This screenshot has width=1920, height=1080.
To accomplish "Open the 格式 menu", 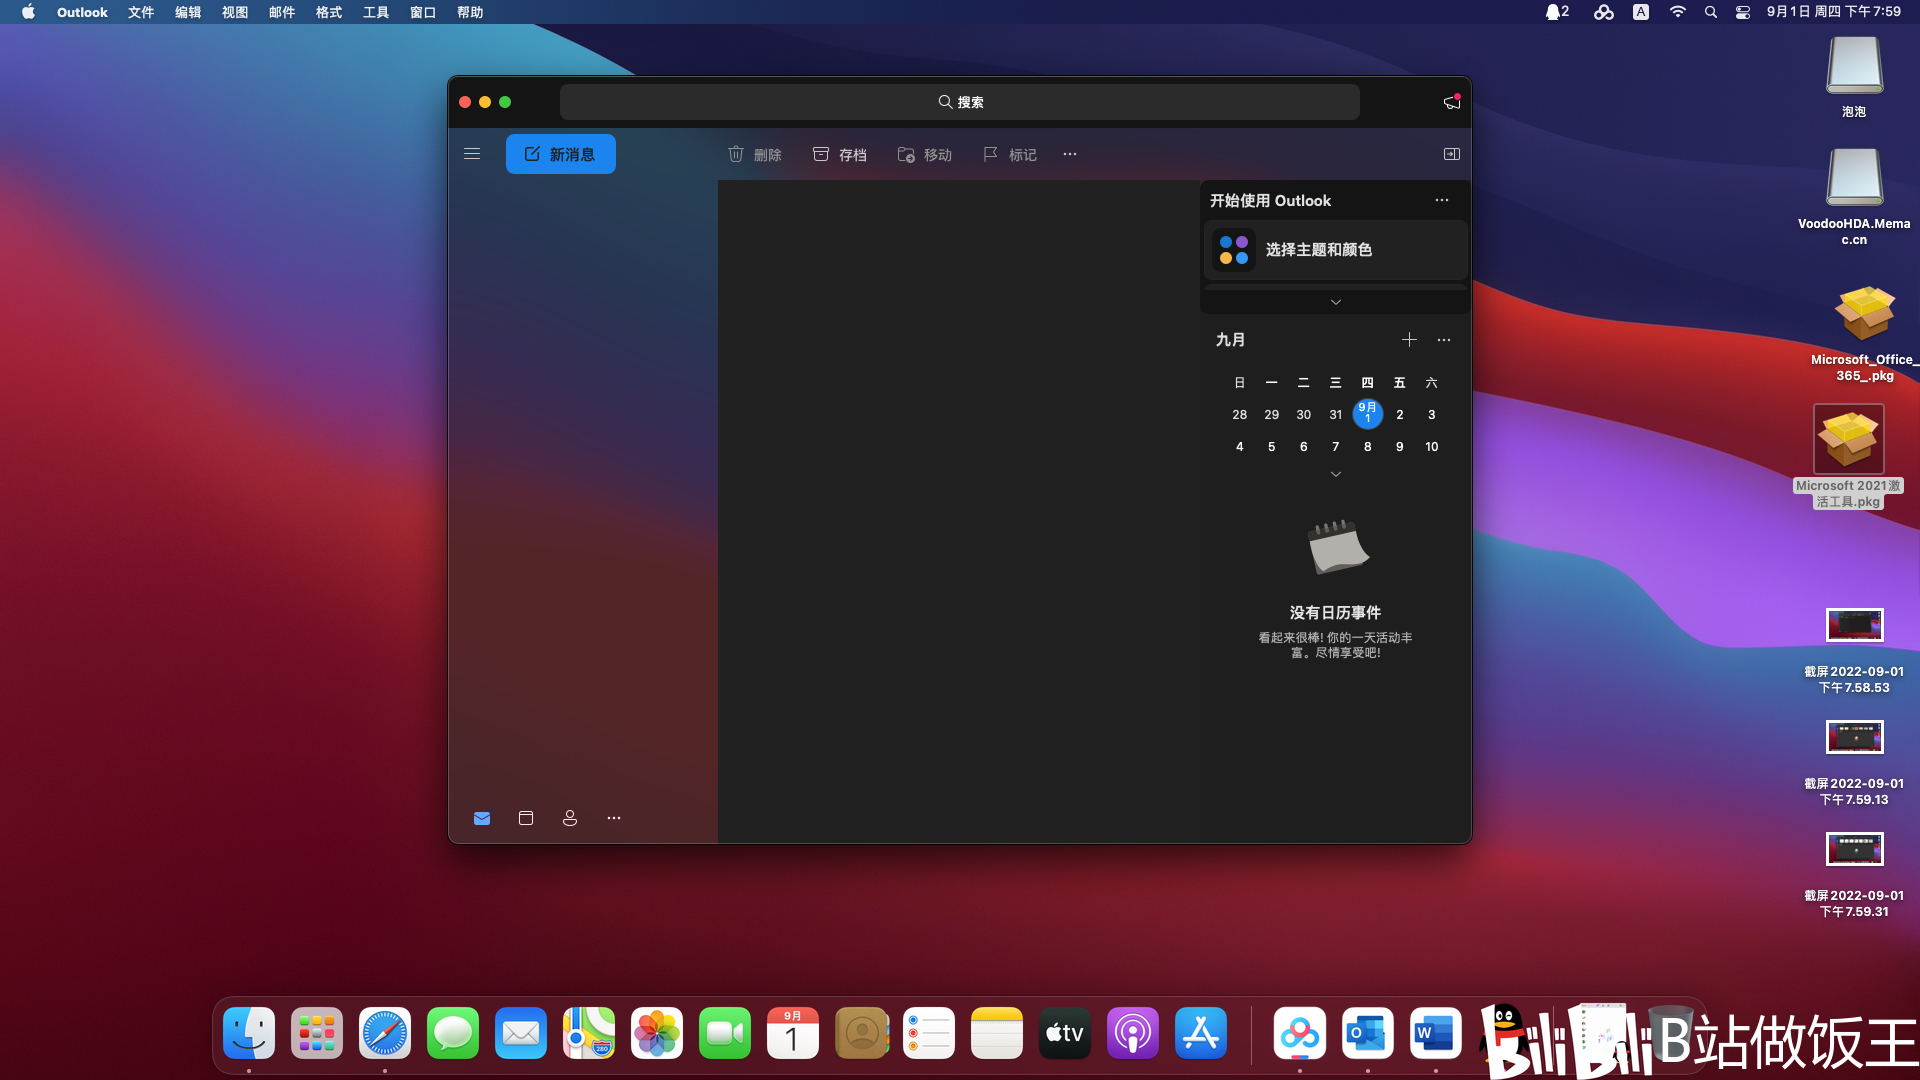I will 329,12.
